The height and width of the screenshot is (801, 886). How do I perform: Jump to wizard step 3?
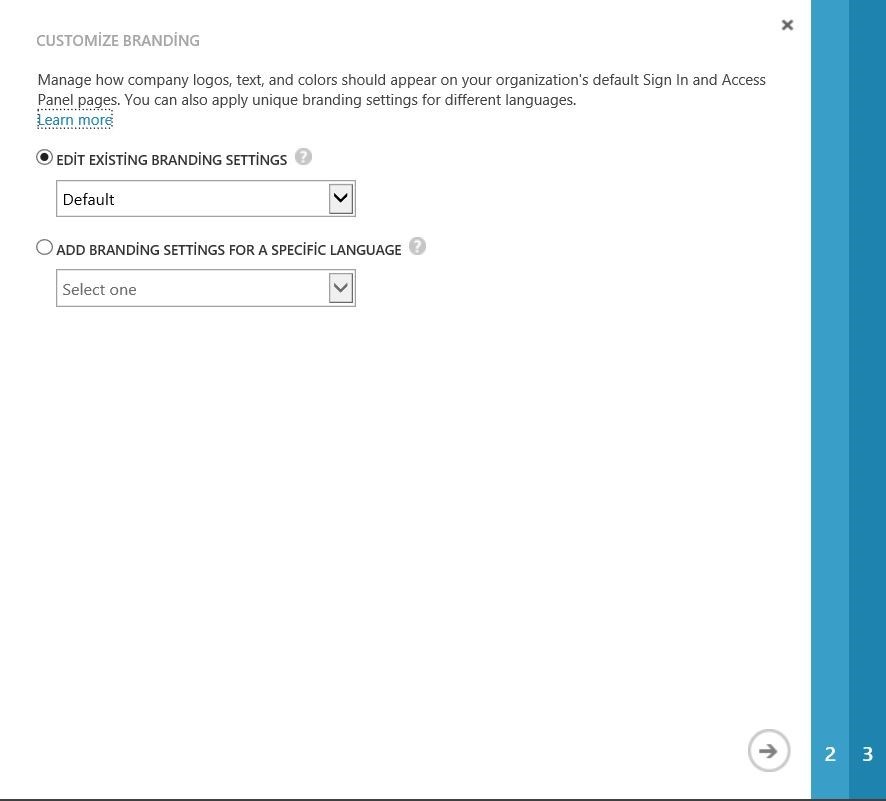point(868,754)
